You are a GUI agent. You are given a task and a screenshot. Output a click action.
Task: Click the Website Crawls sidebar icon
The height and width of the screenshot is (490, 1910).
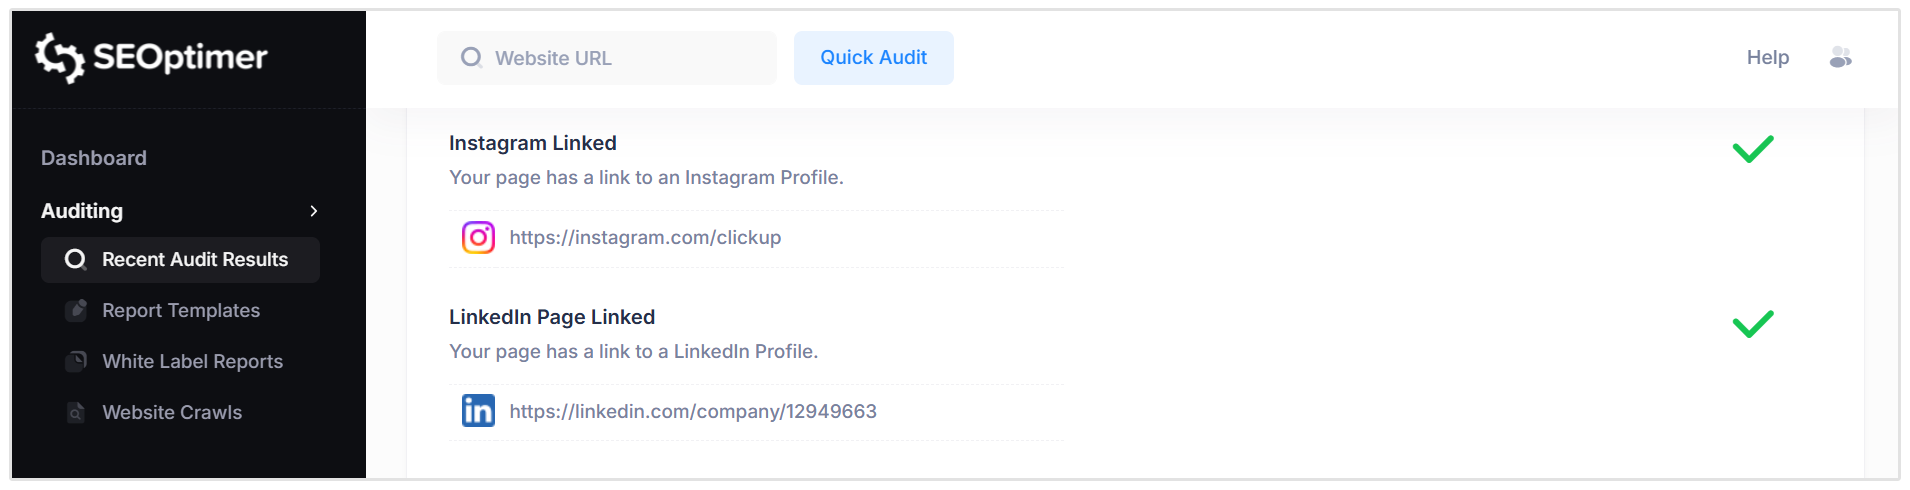click(x=76, y=412)
